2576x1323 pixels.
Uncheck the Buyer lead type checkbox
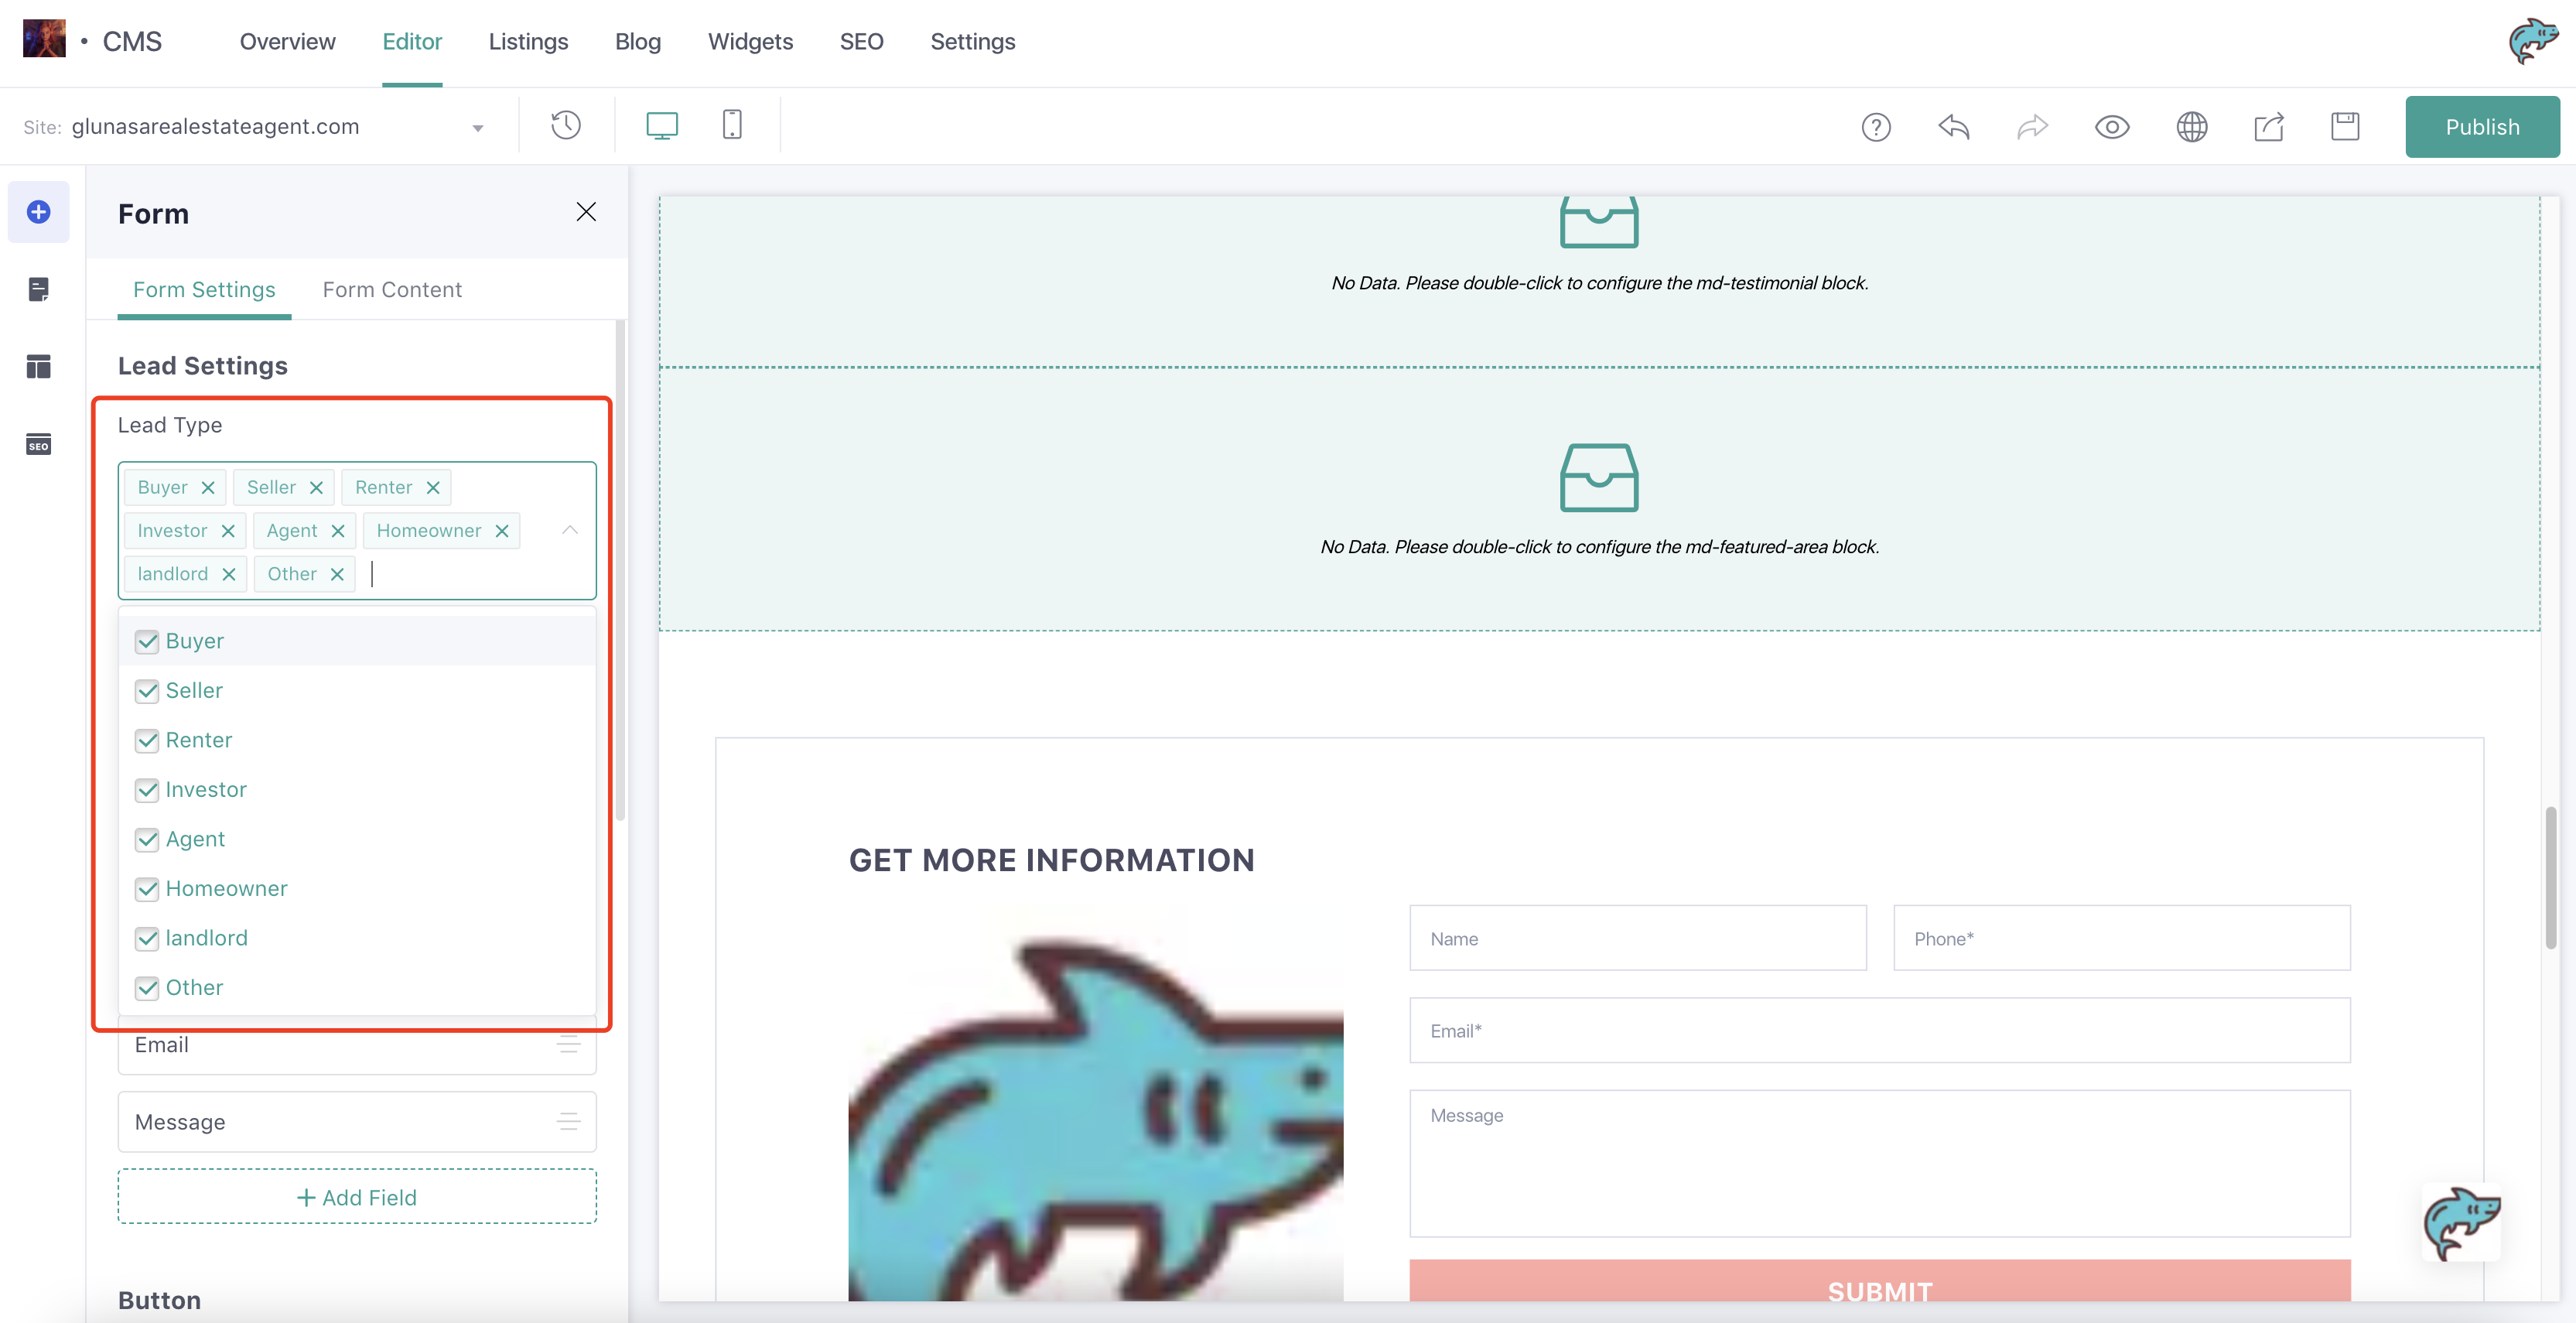point(147,641)
